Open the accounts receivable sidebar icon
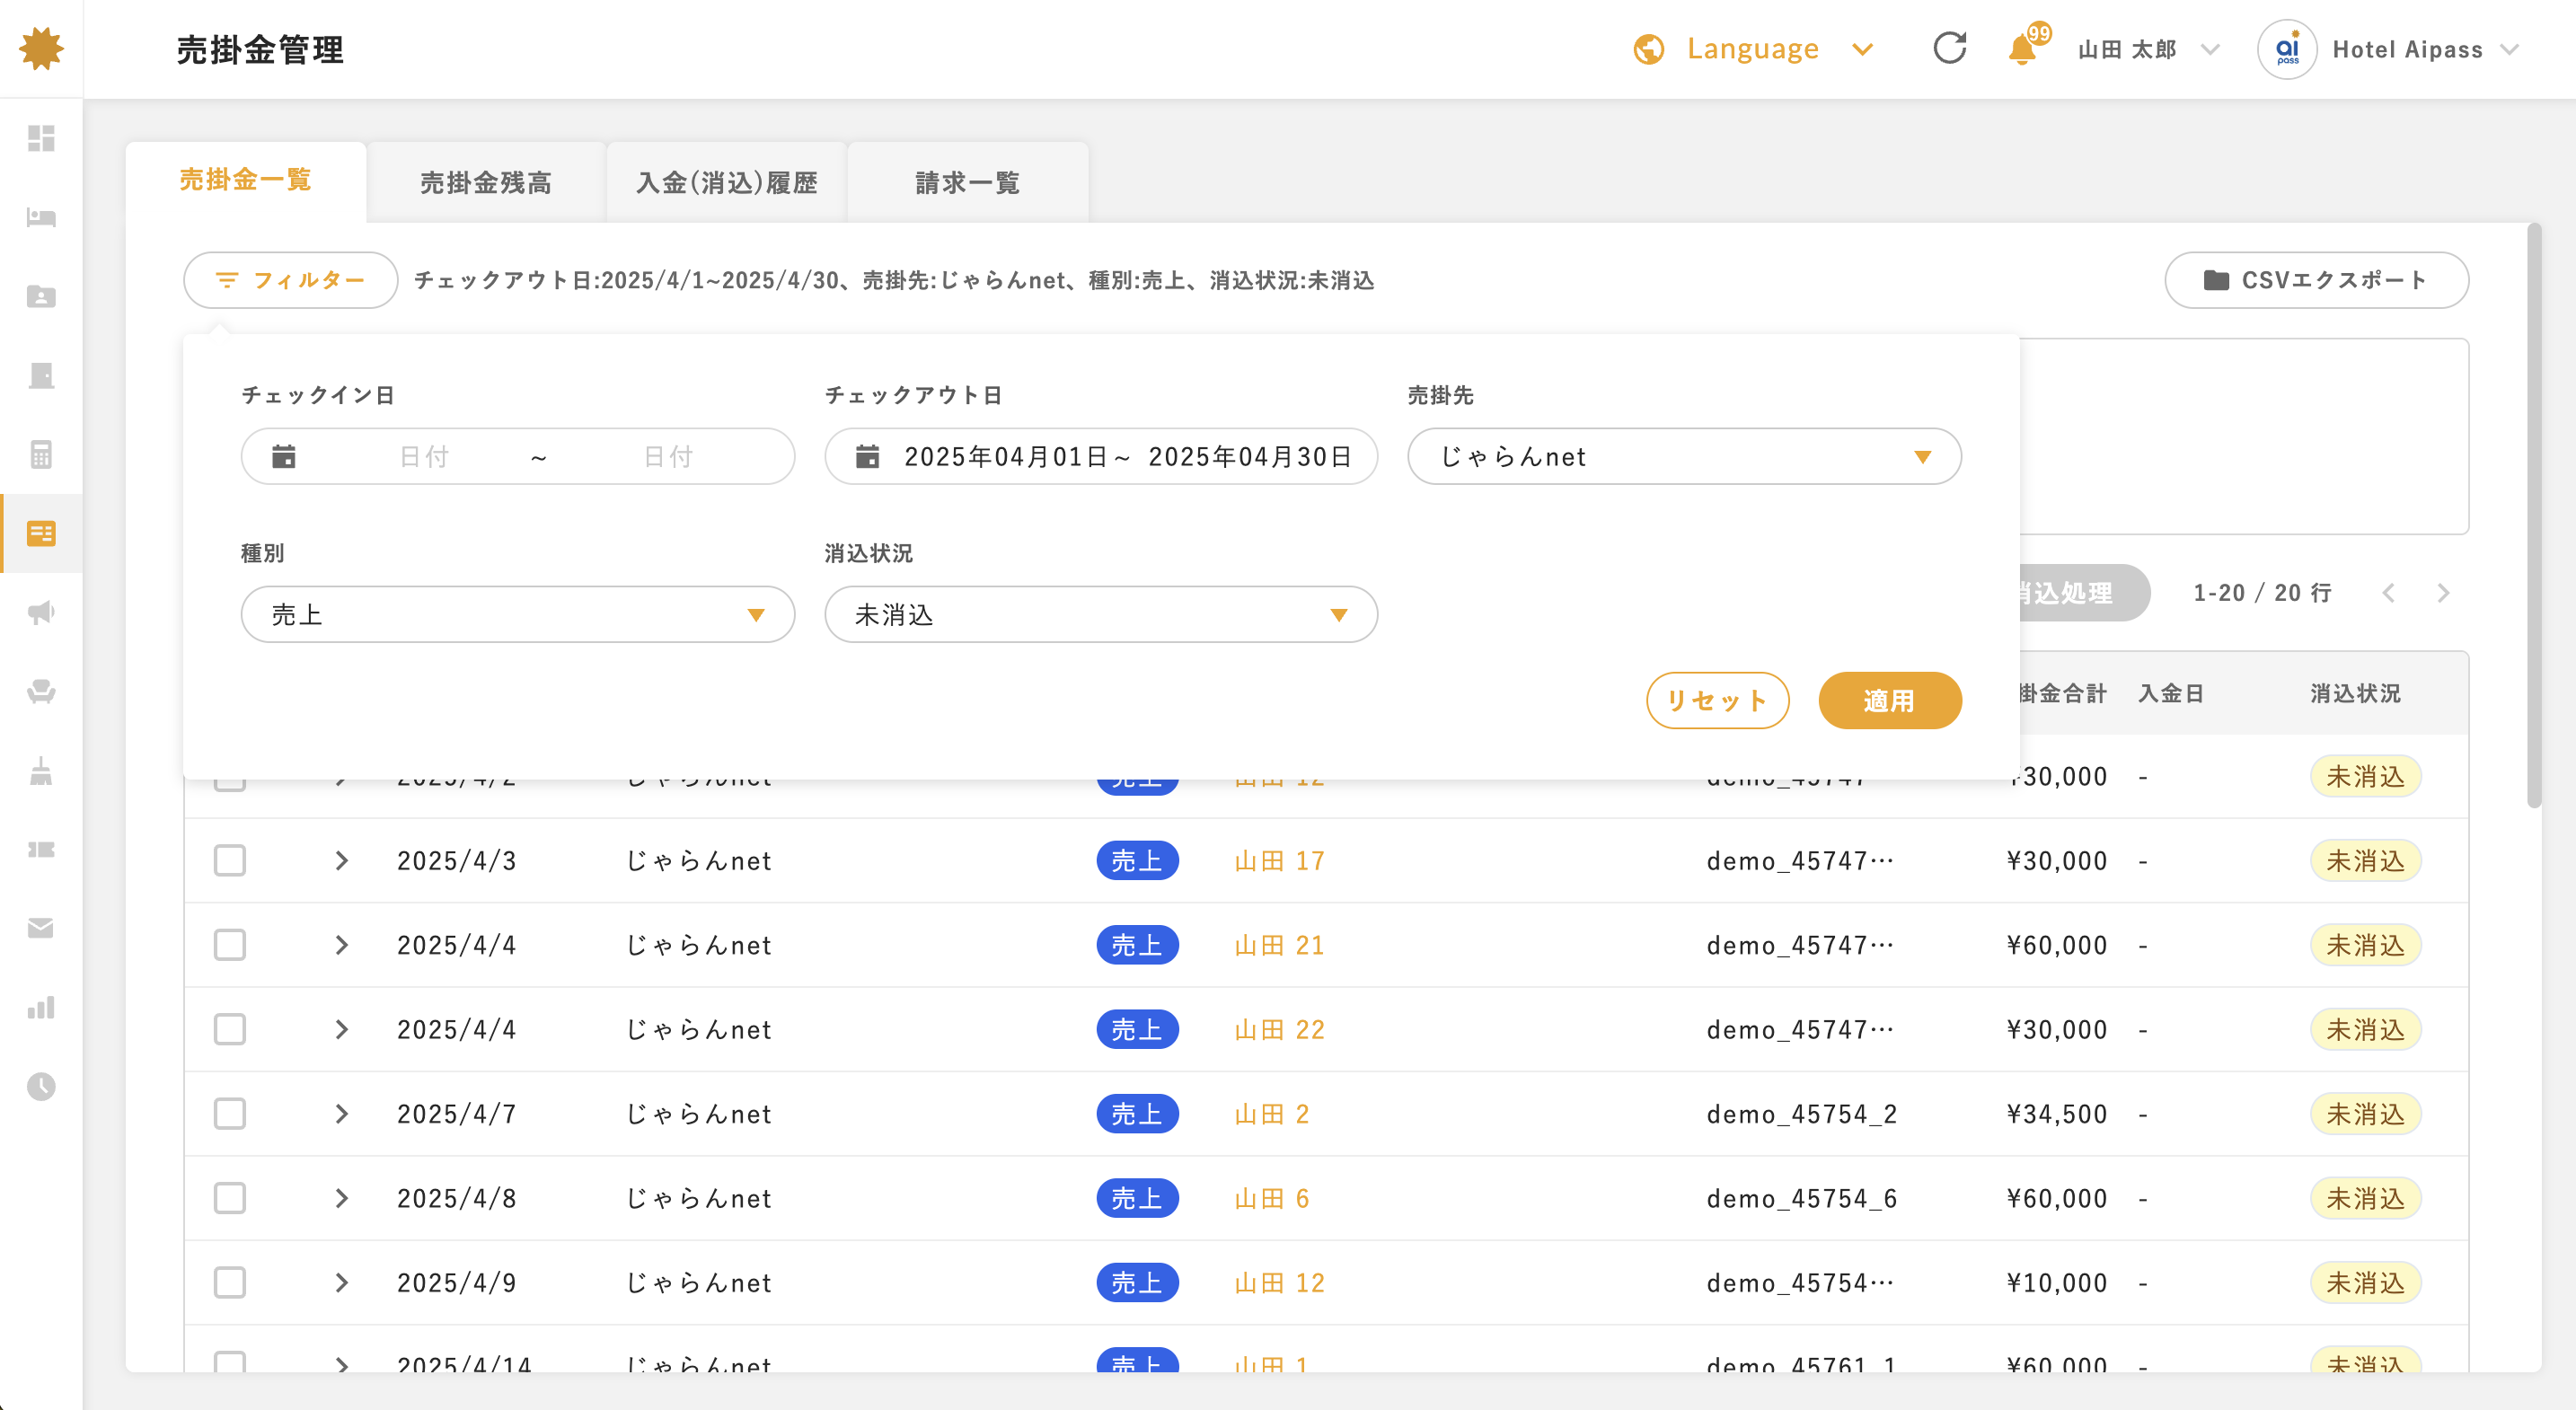The width and height of the screenshot is (2576, 1410). point(41,533)
